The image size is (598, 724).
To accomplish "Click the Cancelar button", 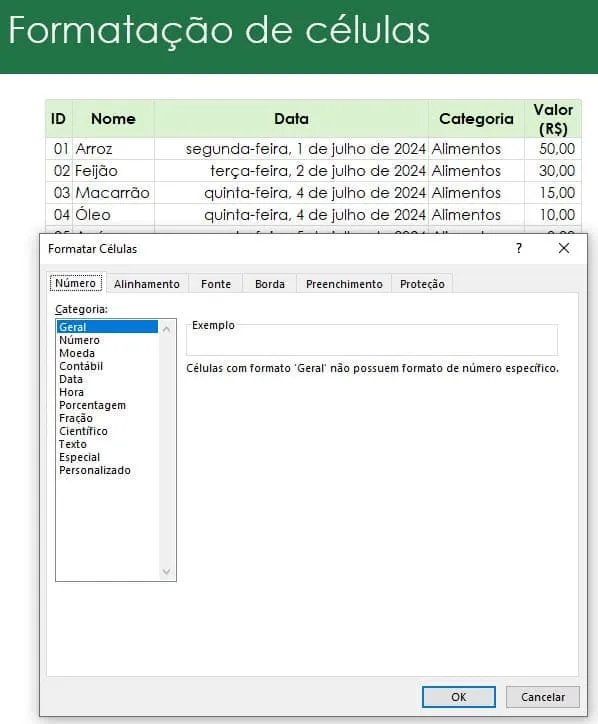I will click(x=543, y=697).
